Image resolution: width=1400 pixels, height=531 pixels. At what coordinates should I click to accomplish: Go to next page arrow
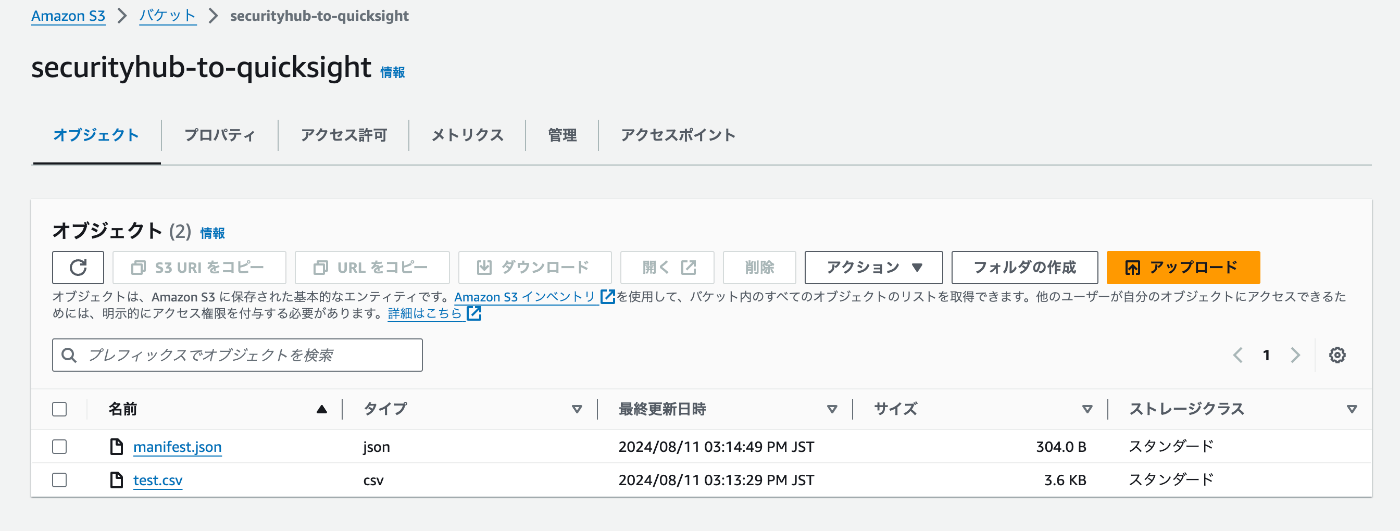(1295, 355)
